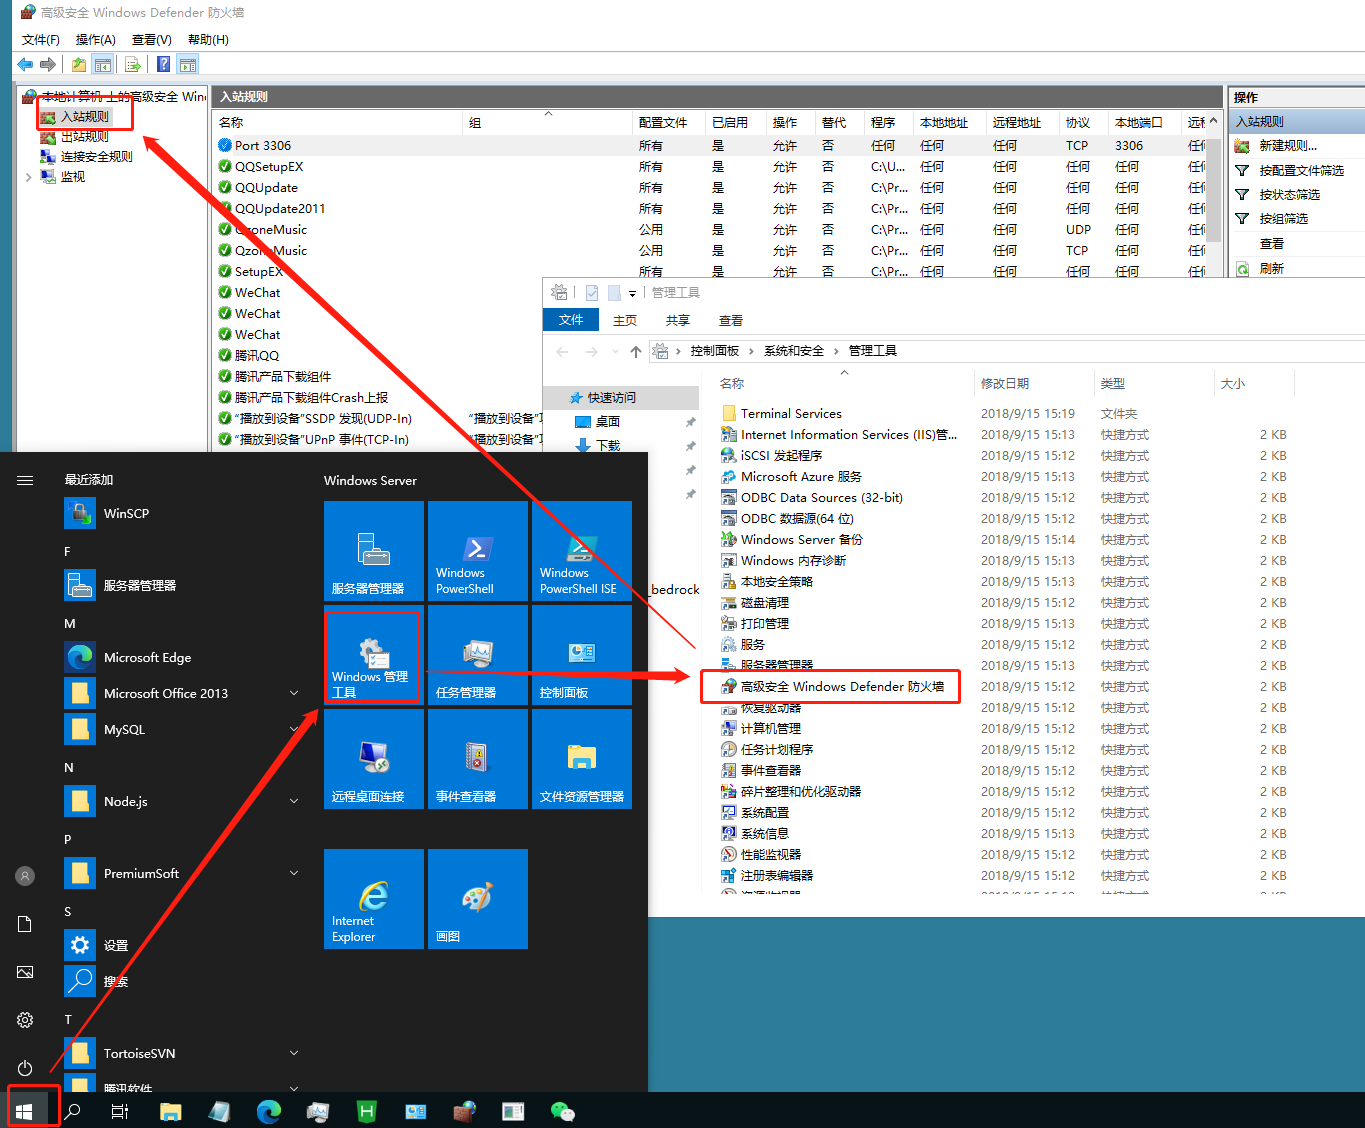This screenshot has width=1365, height=1128.
Task: Open the Terminal Services folder
Action: click(x=791, y=414)
